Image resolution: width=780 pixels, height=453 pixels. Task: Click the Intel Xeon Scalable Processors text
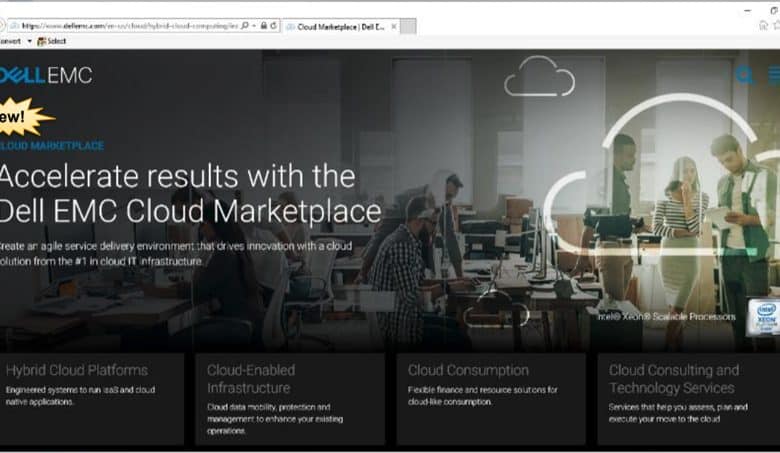(x=667, y=317)
